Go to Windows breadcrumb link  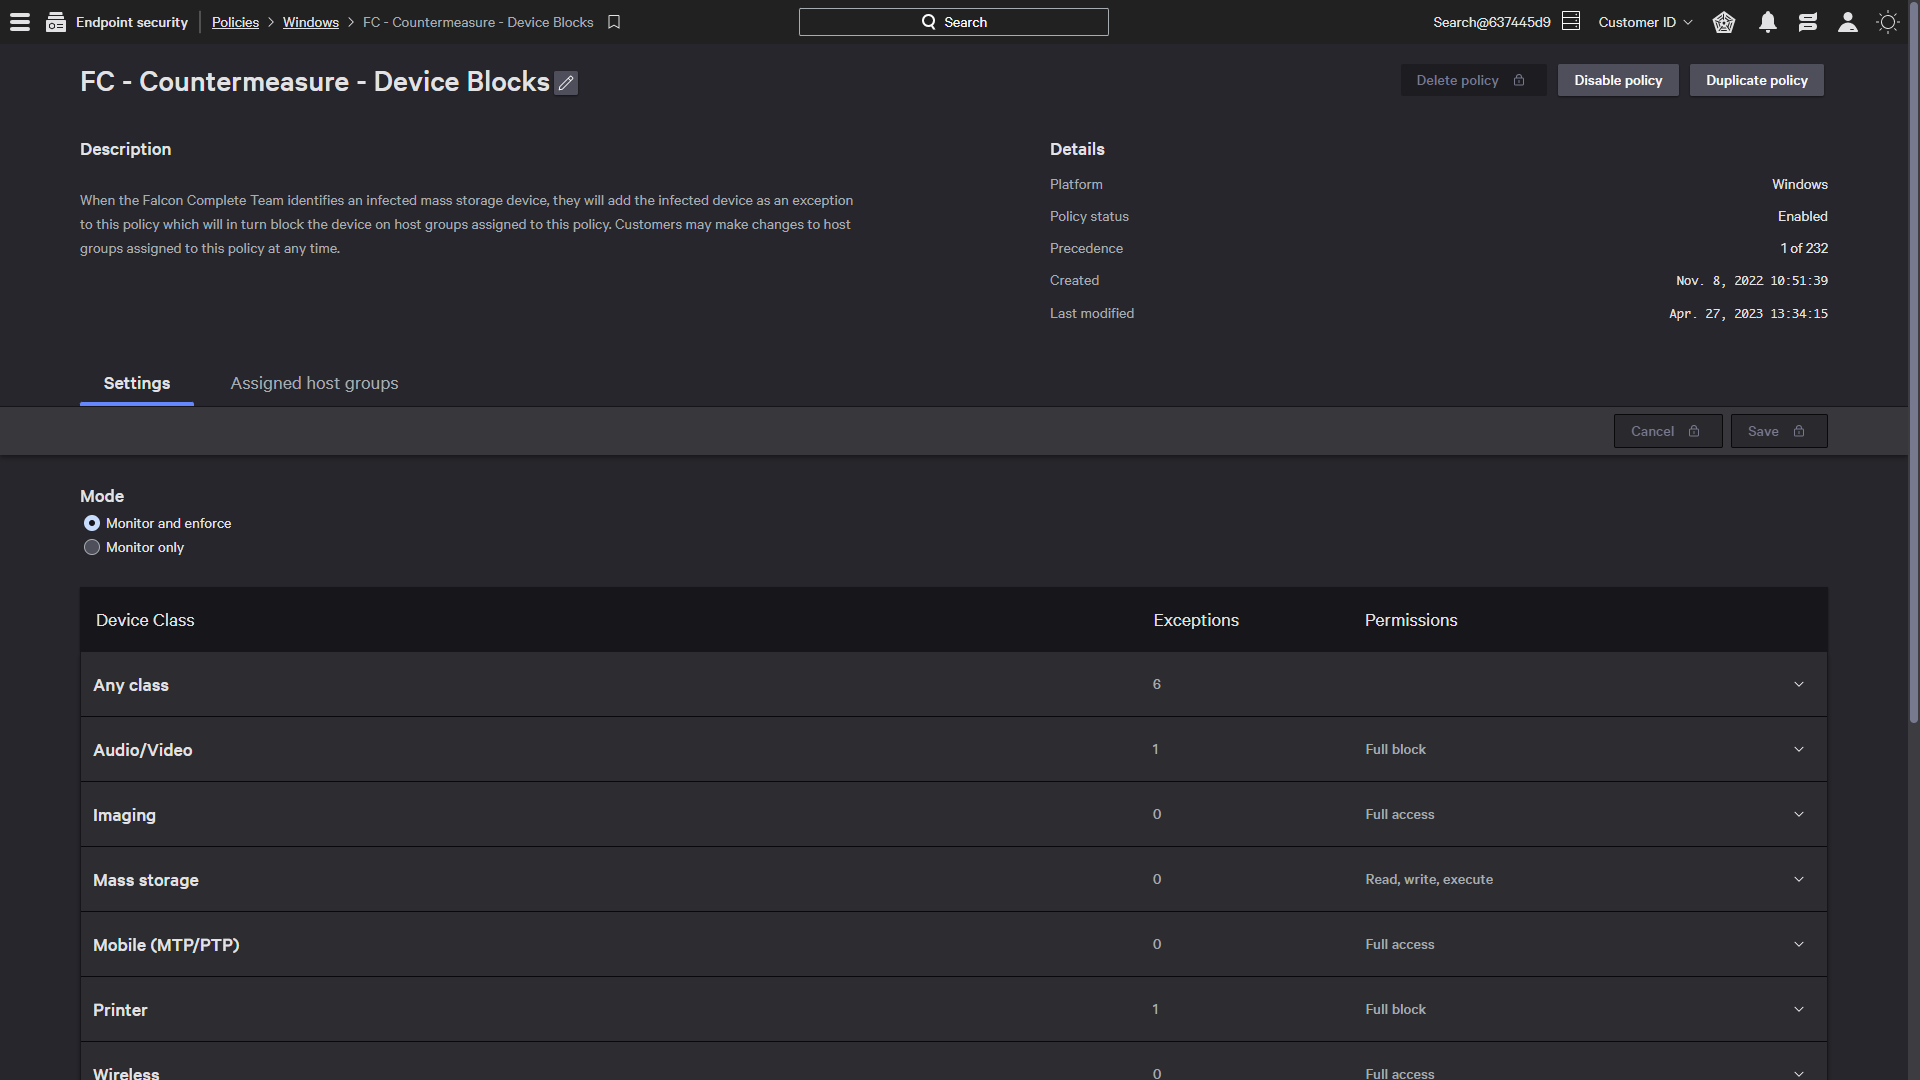pos(311,22)
